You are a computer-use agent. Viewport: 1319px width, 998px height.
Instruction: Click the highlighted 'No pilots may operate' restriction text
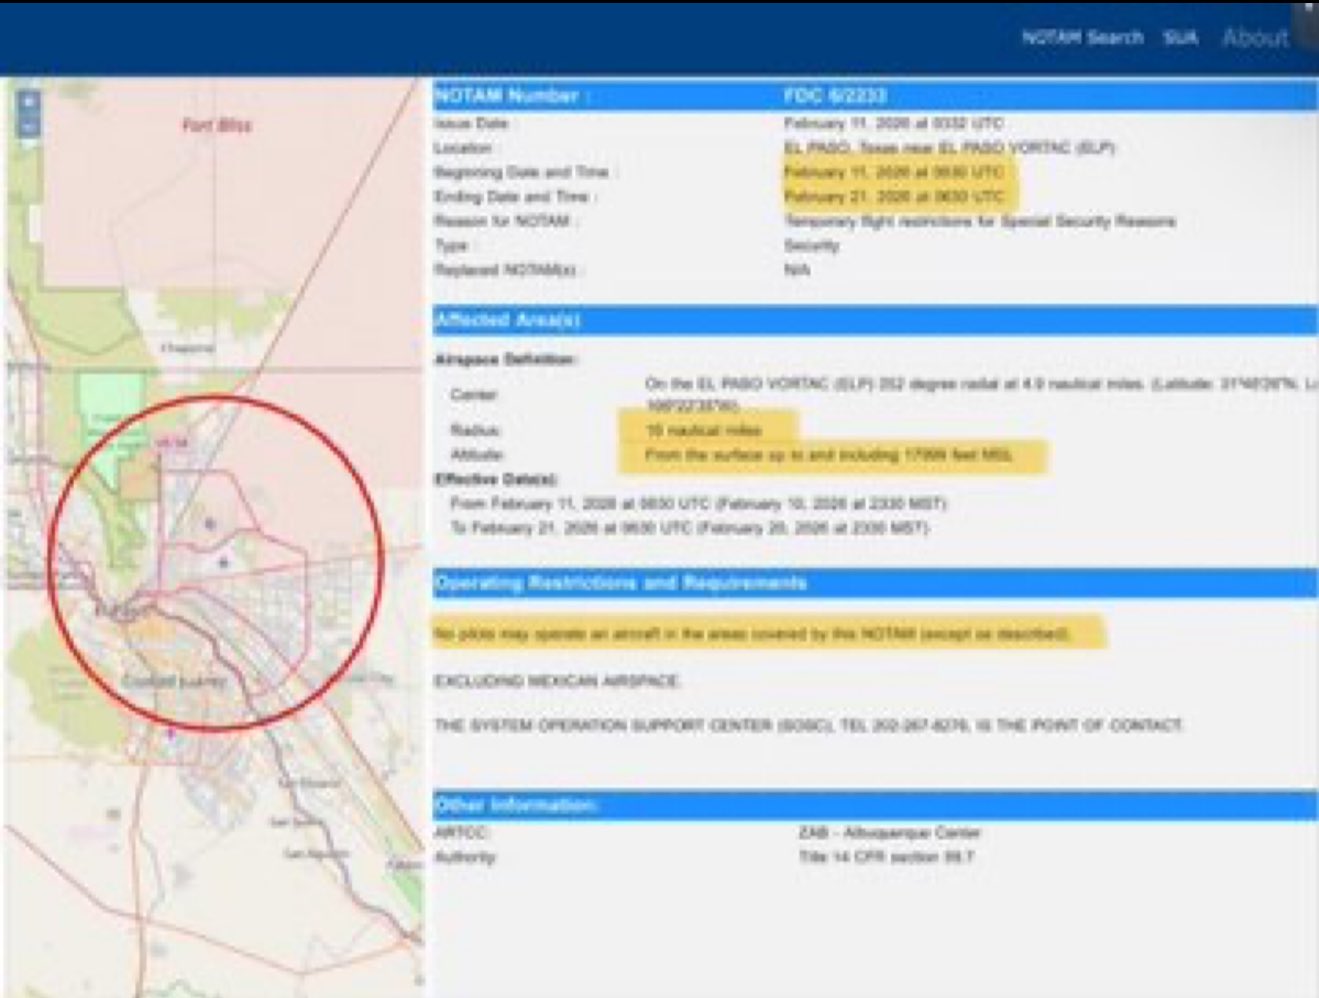tap(752, 634)
